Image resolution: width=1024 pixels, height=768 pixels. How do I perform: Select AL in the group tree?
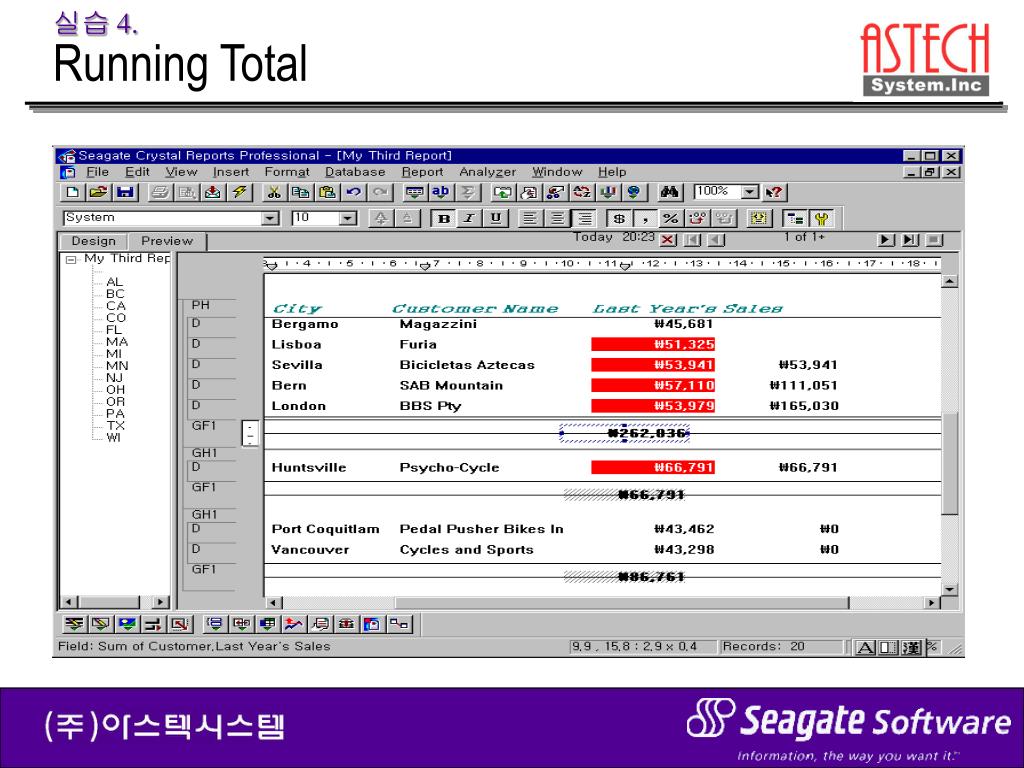(114, 282)
